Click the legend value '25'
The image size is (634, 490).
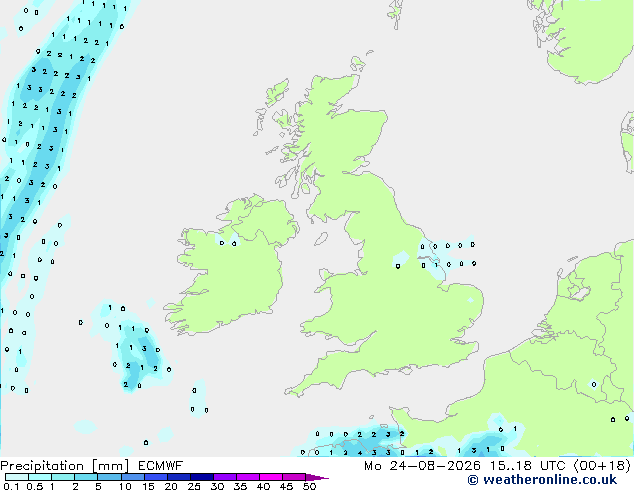click(194, 486)
